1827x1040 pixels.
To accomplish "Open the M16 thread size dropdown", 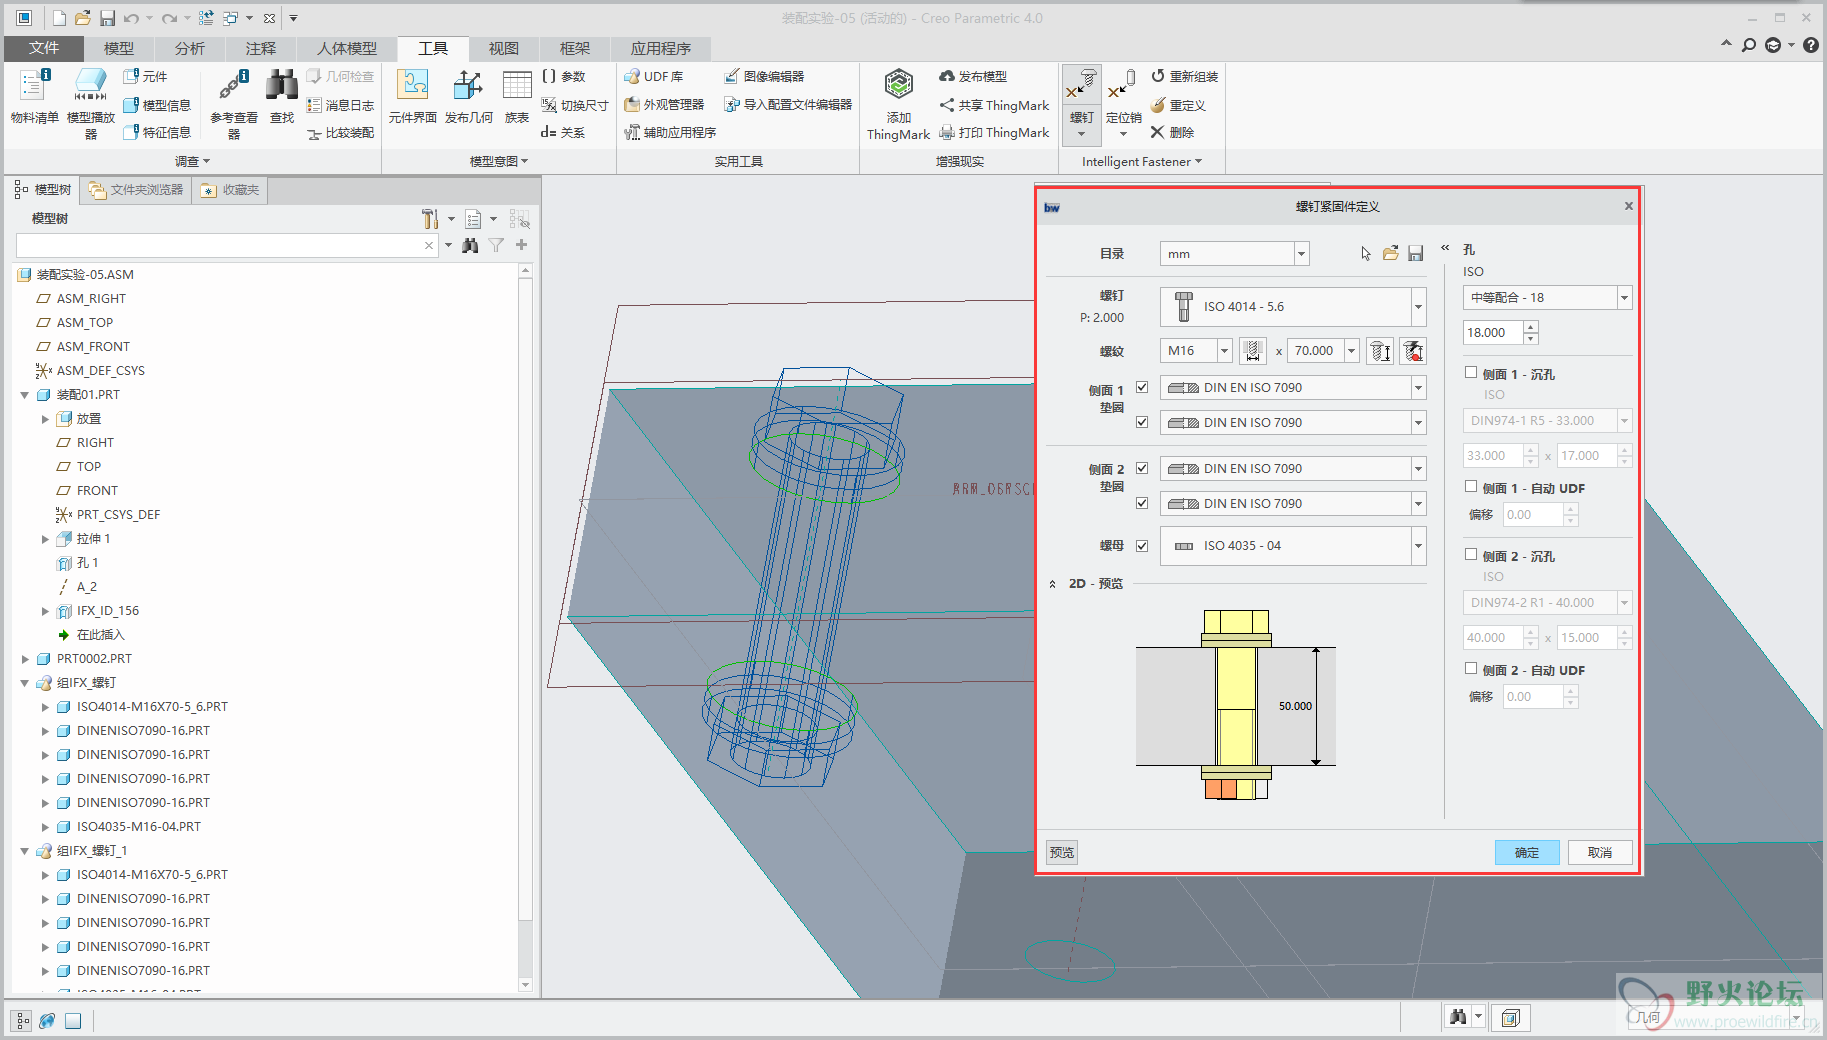I will 1224,351.
